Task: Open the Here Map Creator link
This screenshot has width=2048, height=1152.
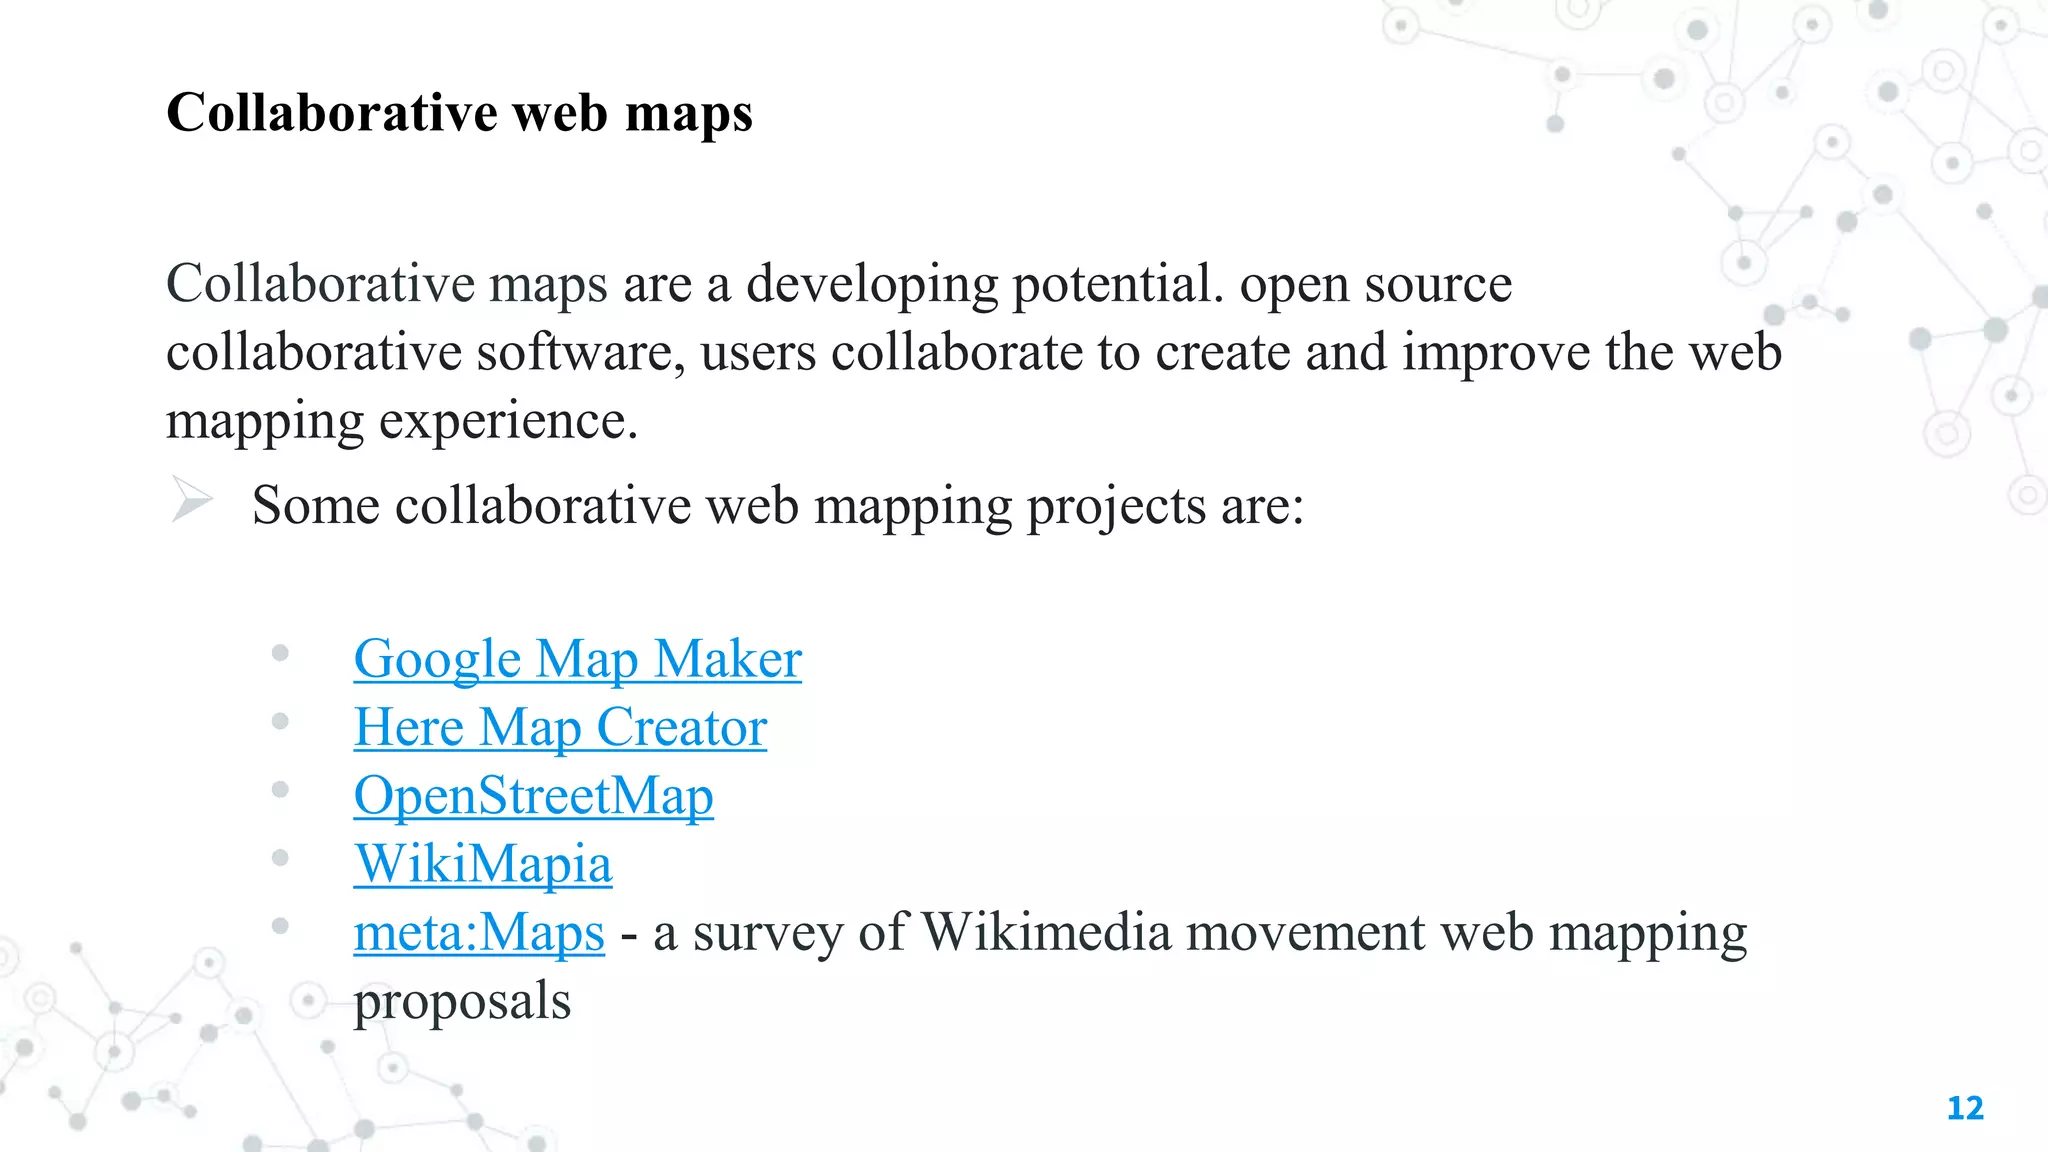Action: pyautogui.click(x=560, y=728)
